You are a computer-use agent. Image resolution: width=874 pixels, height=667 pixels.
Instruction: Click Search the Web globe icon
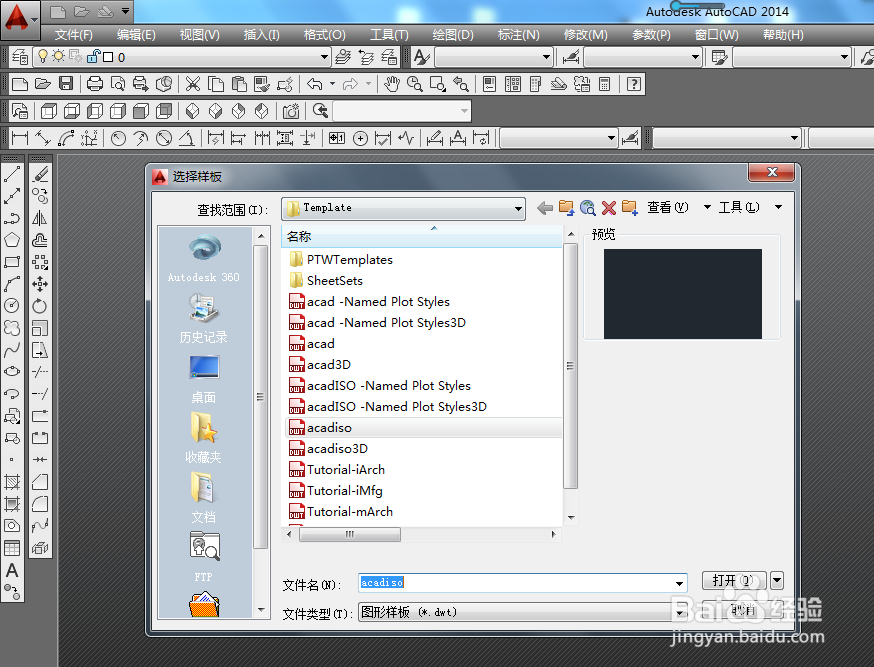[587, 208]
